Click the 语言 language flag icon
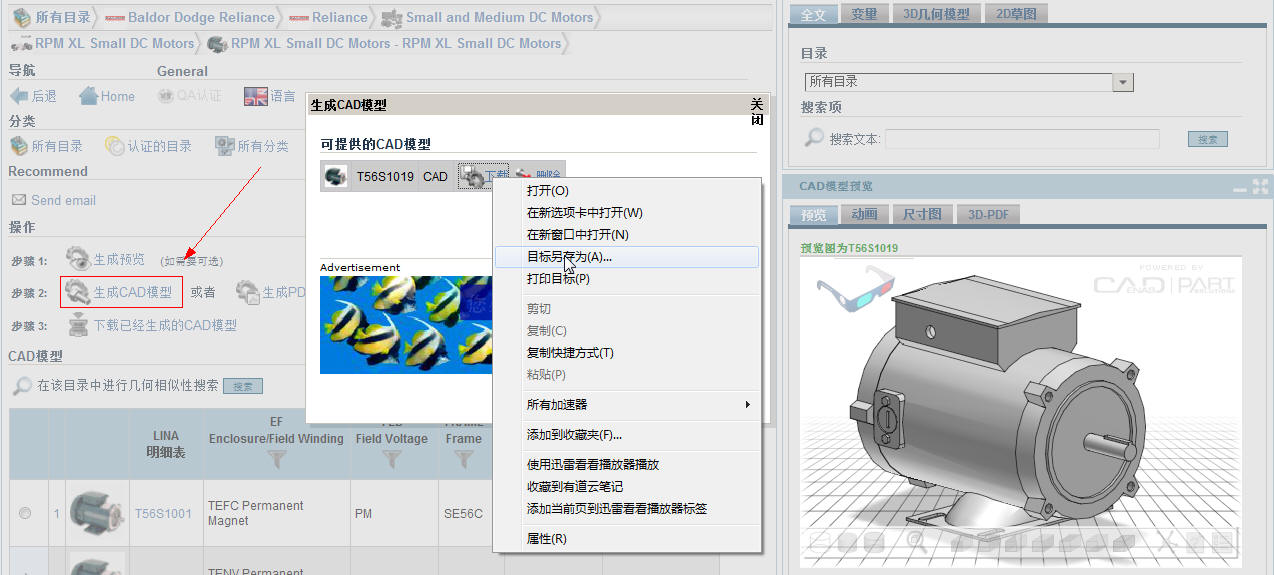Image resolution: width=1274 pixels, height=575 pixels. (256, 96)
